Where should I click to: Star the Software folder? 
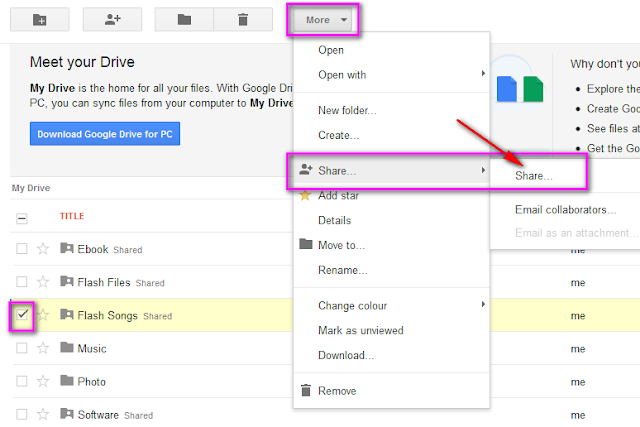point(43,414)
